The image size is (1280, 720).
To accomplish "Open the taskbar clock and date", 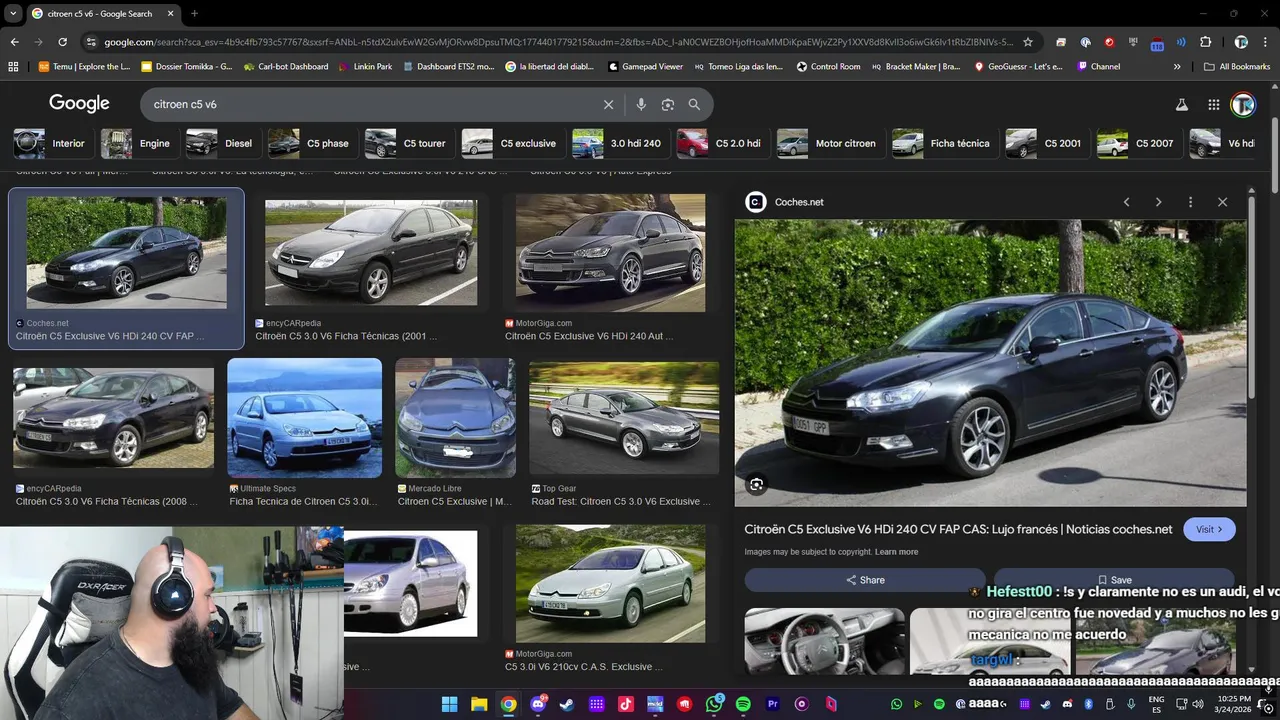I will pos(1234,704).
